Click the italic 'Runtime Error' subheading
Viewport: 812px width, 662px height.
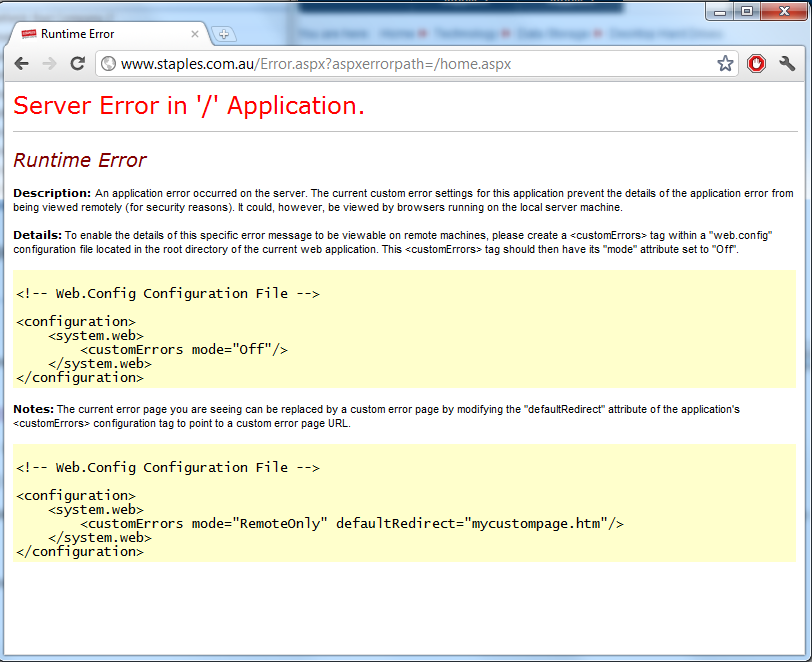pos(80,161)
